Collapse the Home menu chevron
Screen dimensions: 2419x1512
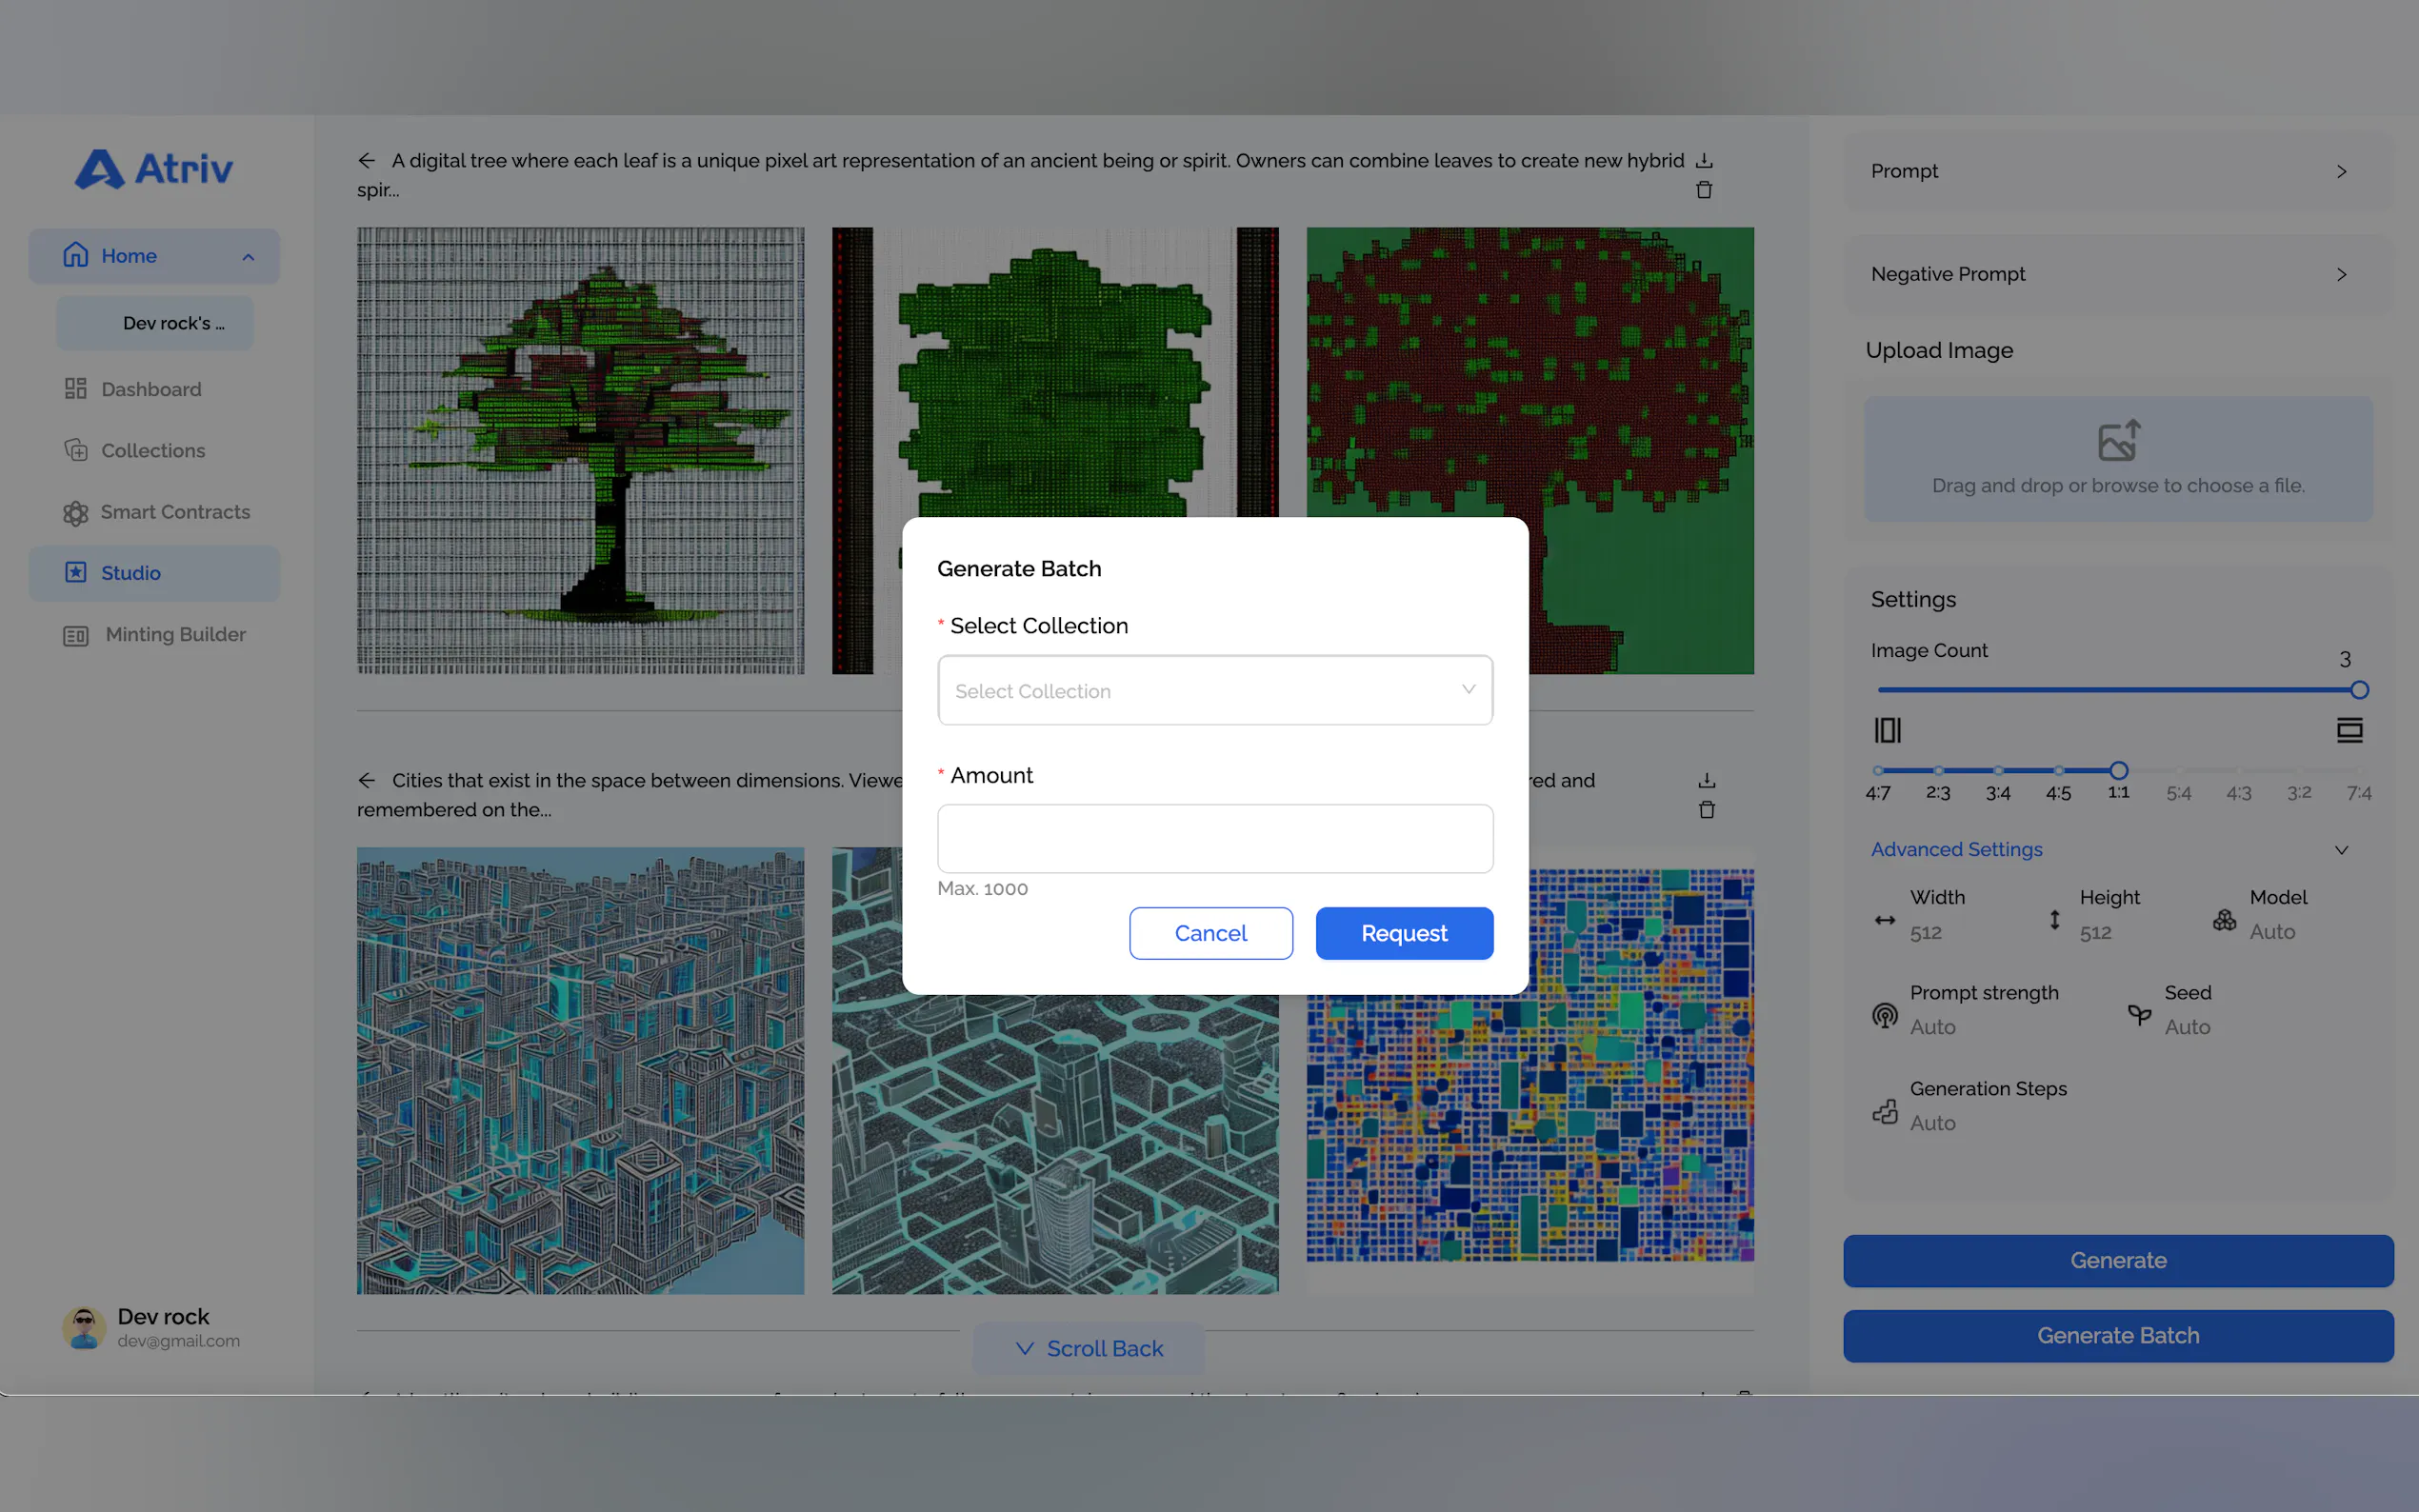pyautogui.click(x=248, y=257)
